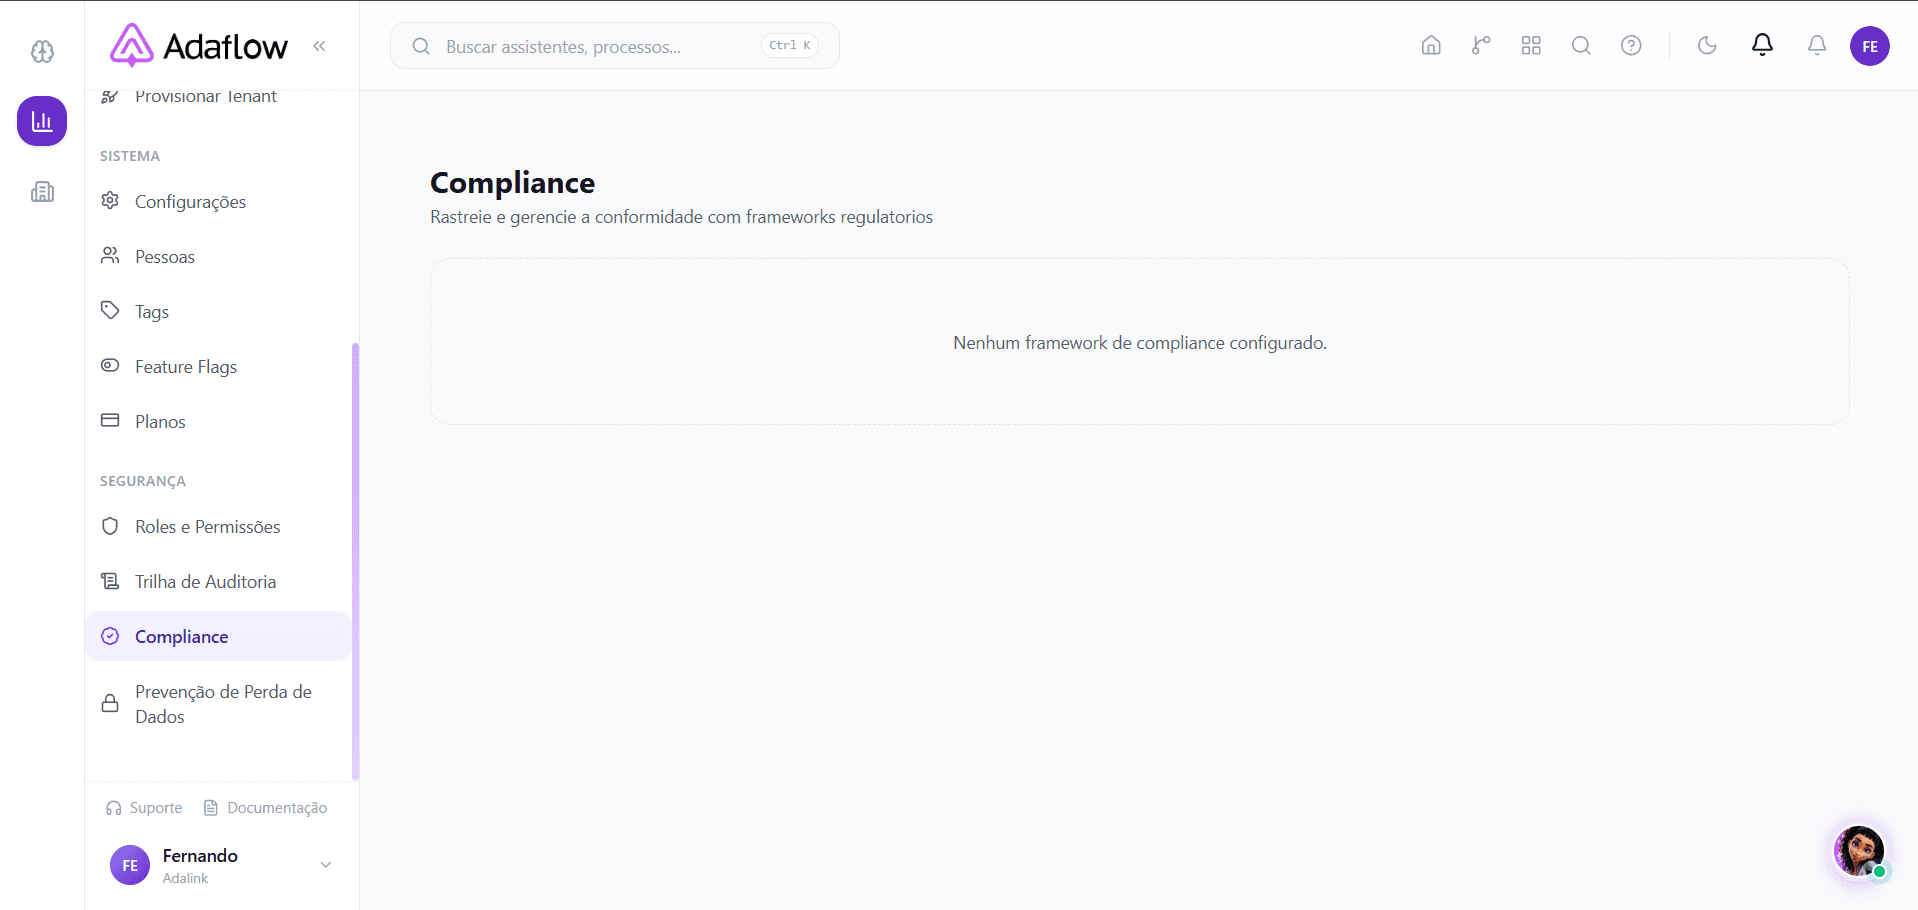Click the Tags label icon

[110, 310]
